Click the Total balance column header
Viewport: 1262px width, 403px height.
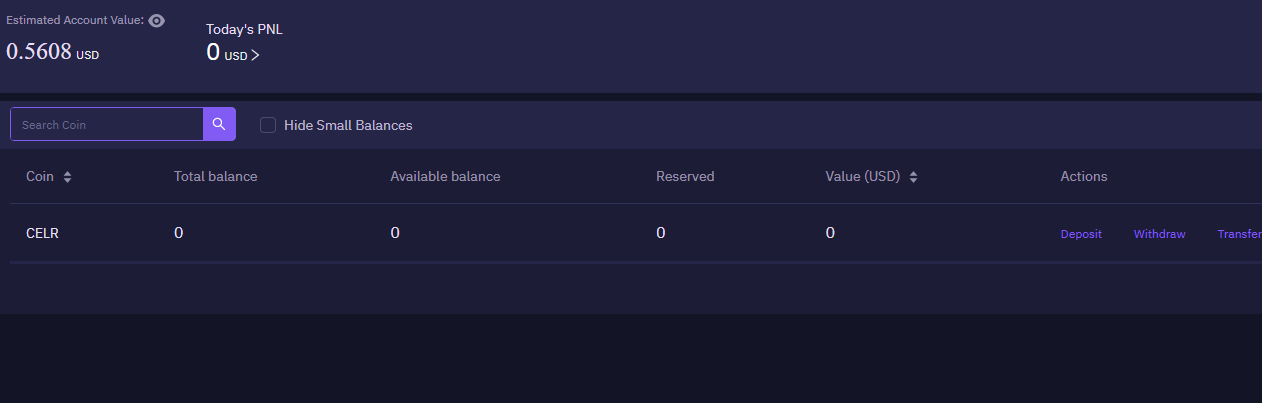[x=215, y=176]
